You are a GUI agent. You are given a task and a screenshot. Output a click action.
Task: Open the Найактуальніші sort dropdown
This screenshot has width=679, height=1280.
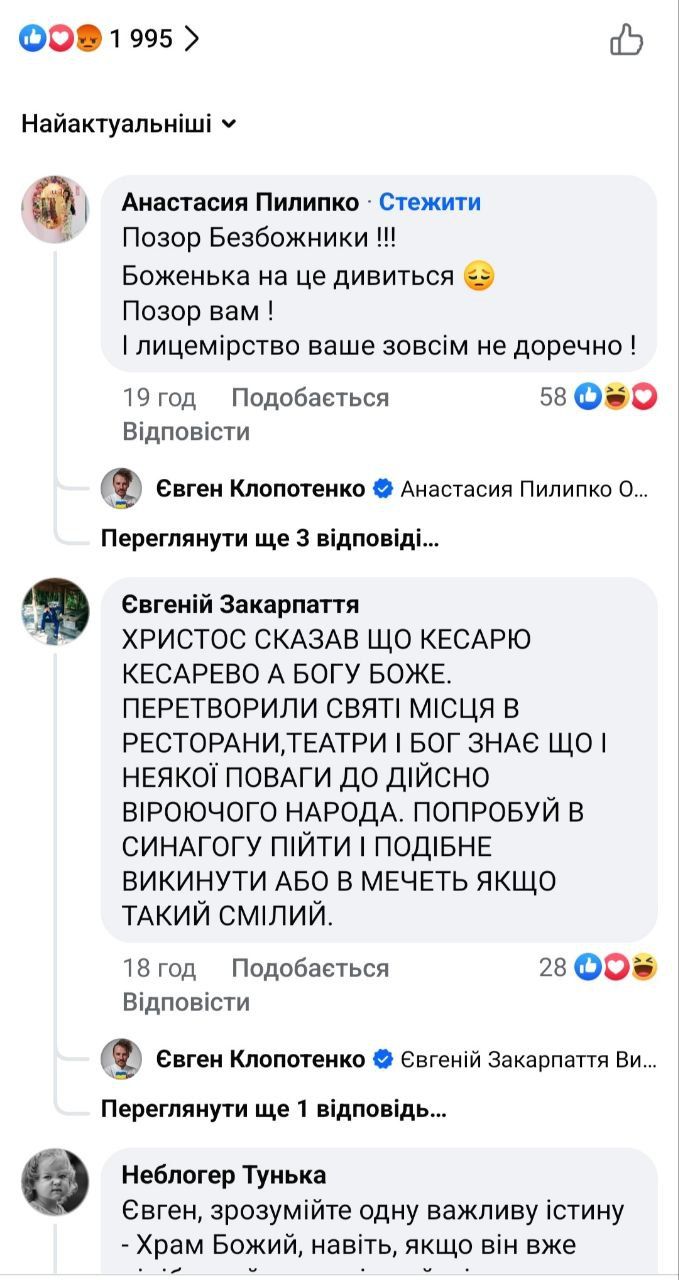click(x=129, y=125)
